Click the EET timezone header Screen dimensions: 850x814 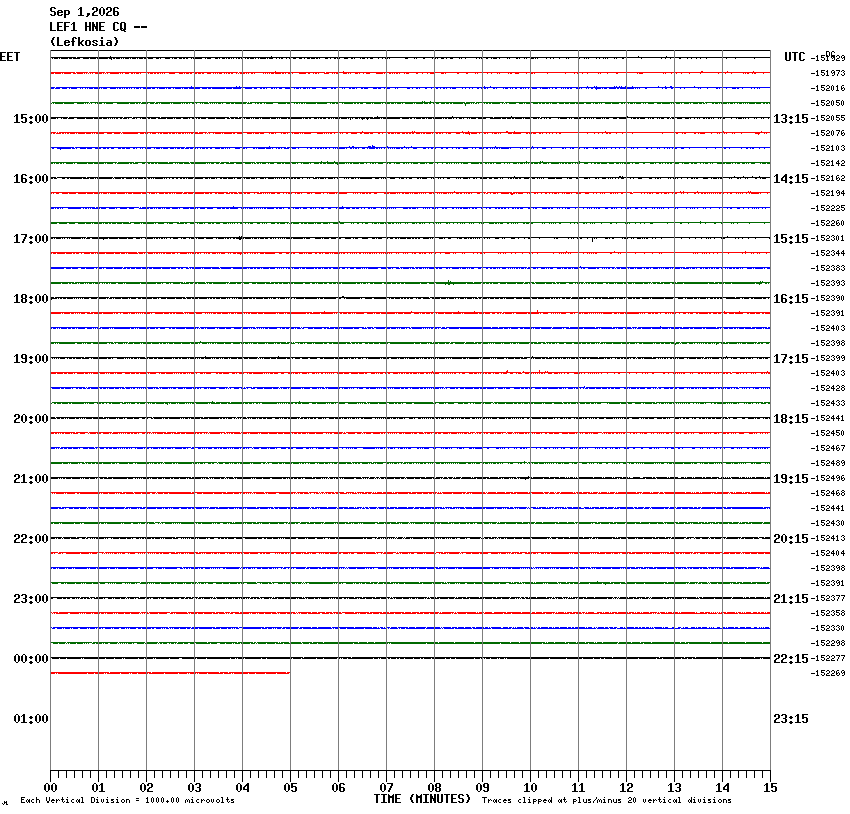click(10, 57)
